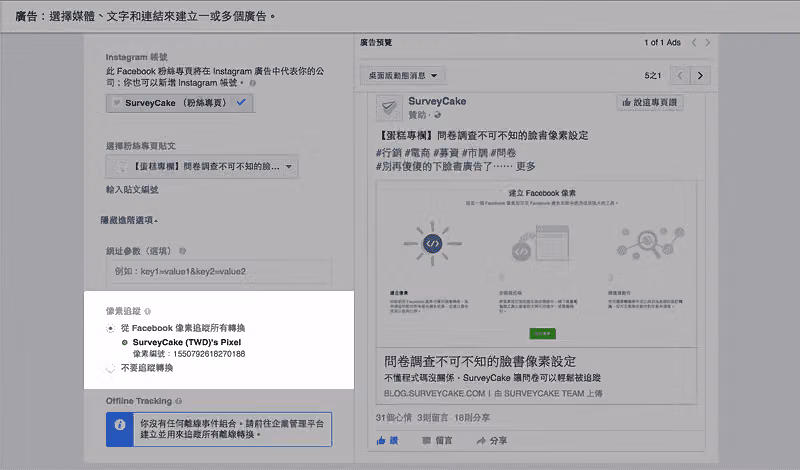Click 18則分享 shares count
Screen dimensions: 800x470
[472, 417]
